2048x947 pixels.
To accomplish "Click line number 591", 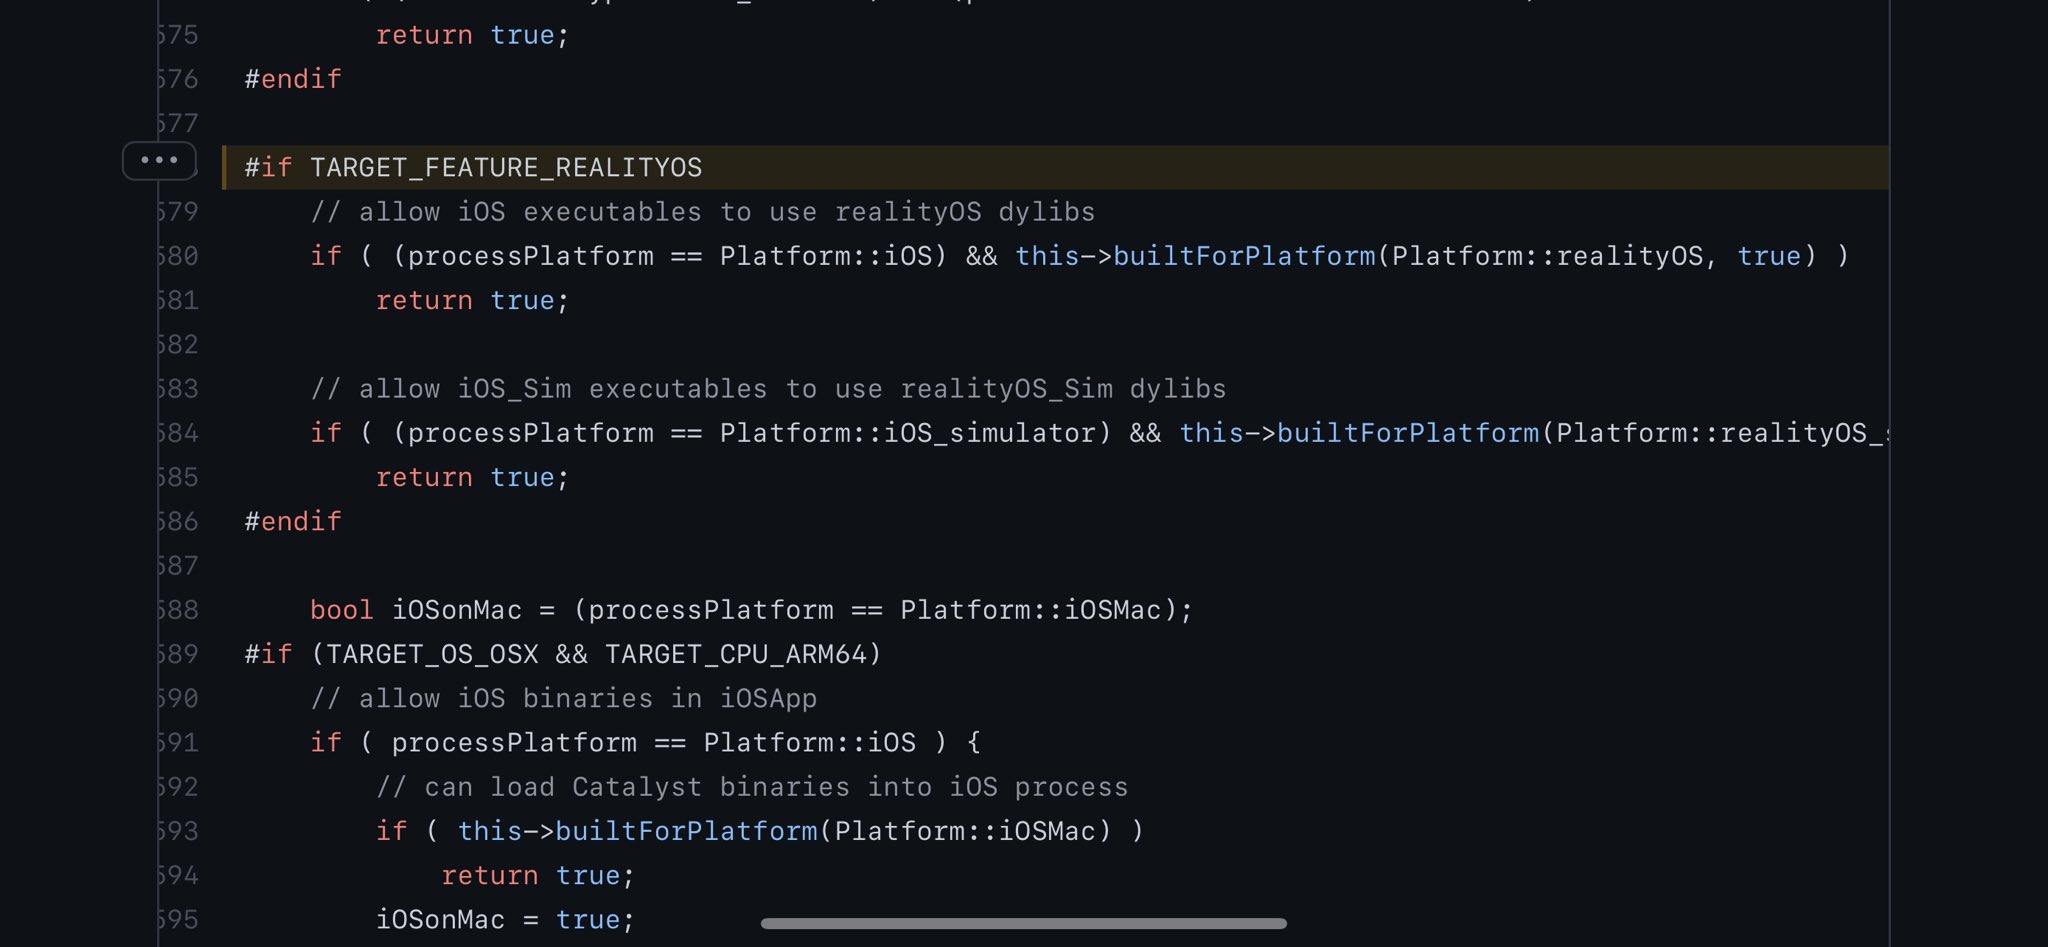I will [178, 742].
